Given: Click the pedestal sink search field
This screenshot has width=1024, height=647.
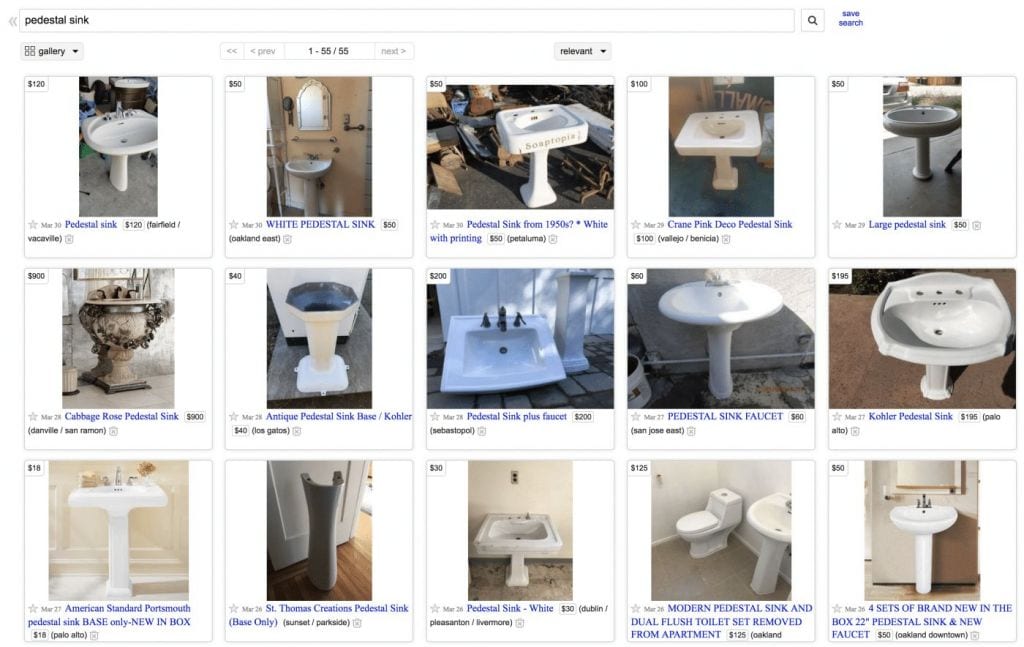Looking at the screenshot, I should 406,20.
